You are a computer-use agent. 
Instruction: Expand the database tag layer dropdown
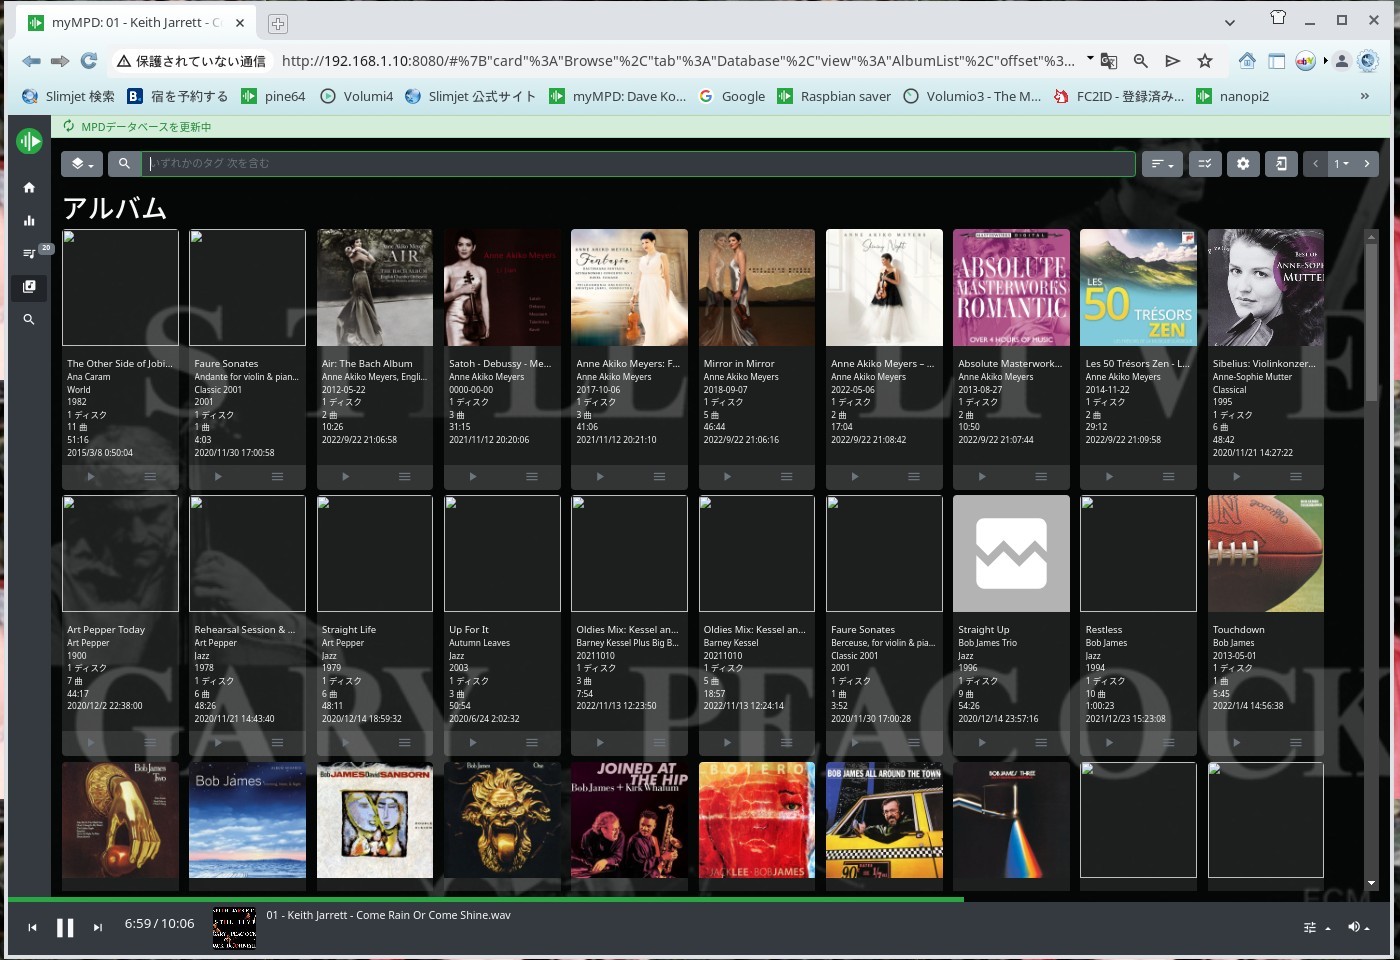[82, 164]
